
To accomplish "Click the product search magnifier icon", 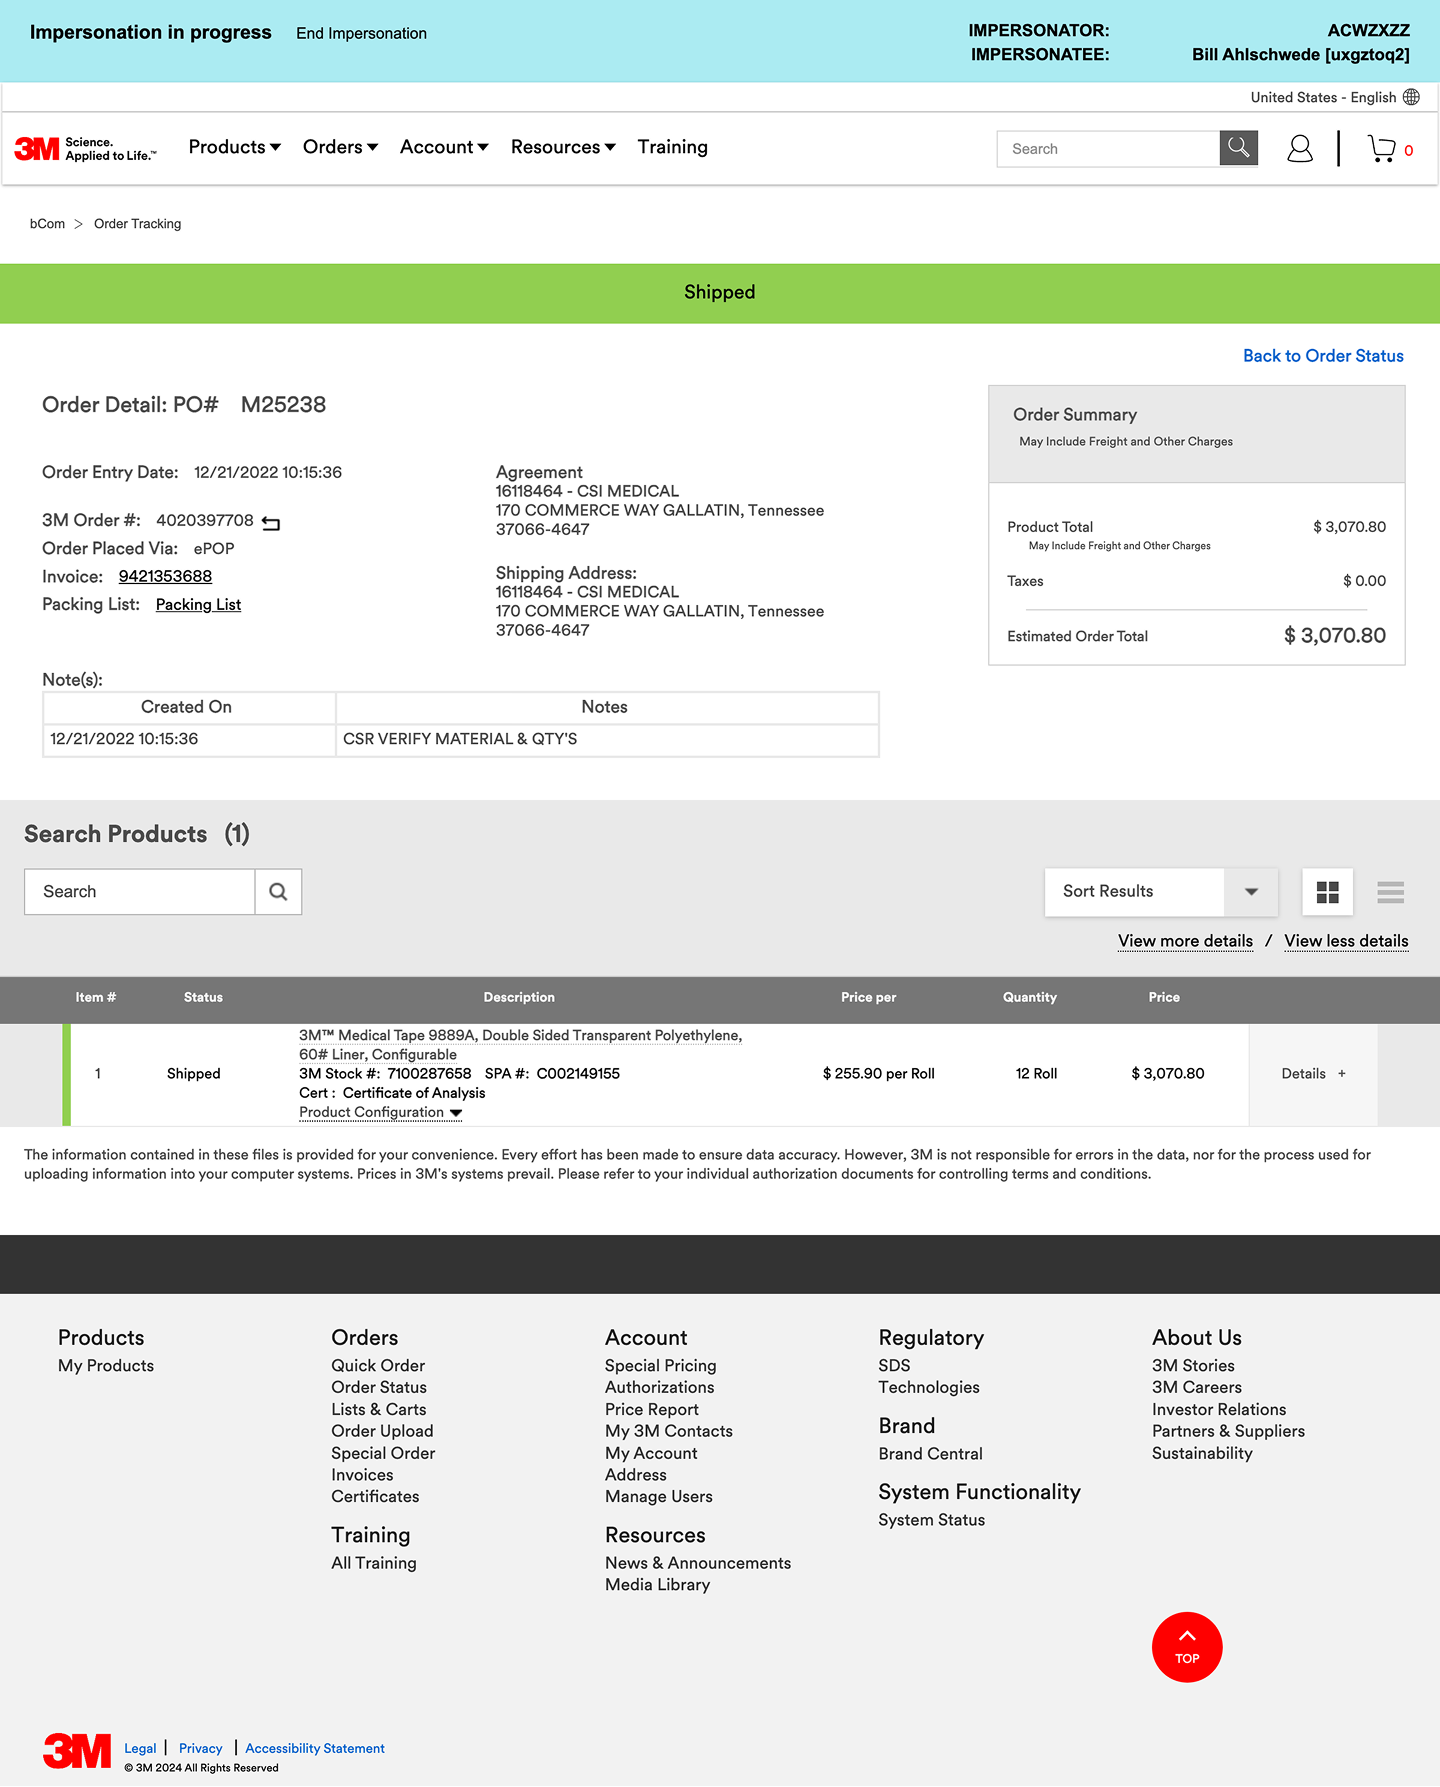I will tap(278, 892).
